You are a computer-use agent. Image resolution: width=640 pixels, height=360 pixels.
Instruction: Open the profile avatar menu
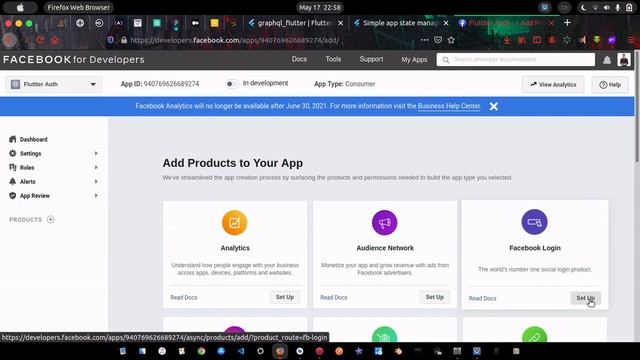pos(624,60)
